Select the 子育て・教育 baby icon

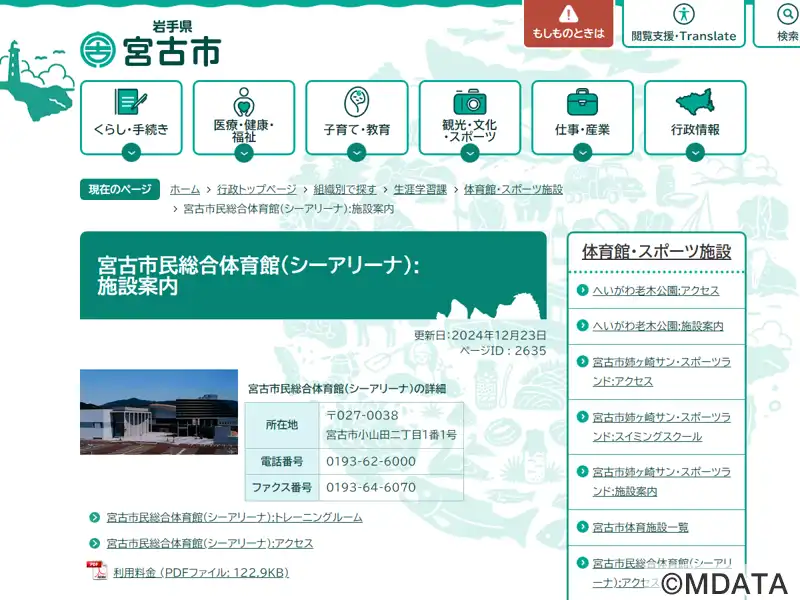pos(357,102)
